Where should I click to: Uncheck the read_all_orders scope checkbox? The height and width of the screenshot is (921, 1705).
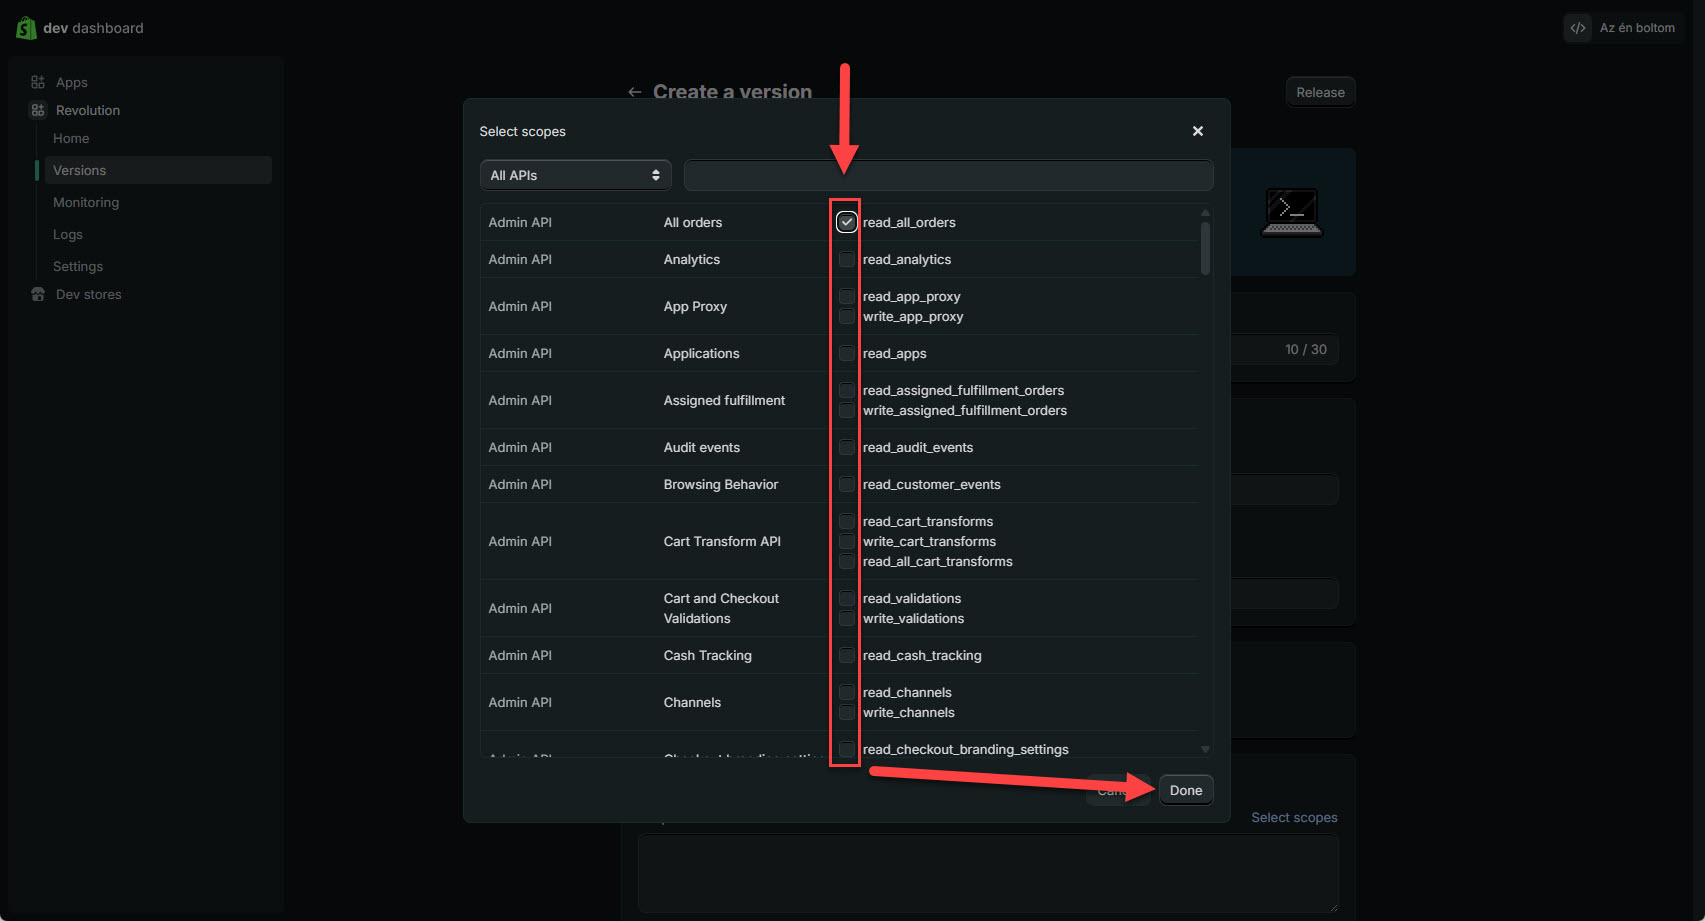[x=846, y=222]
